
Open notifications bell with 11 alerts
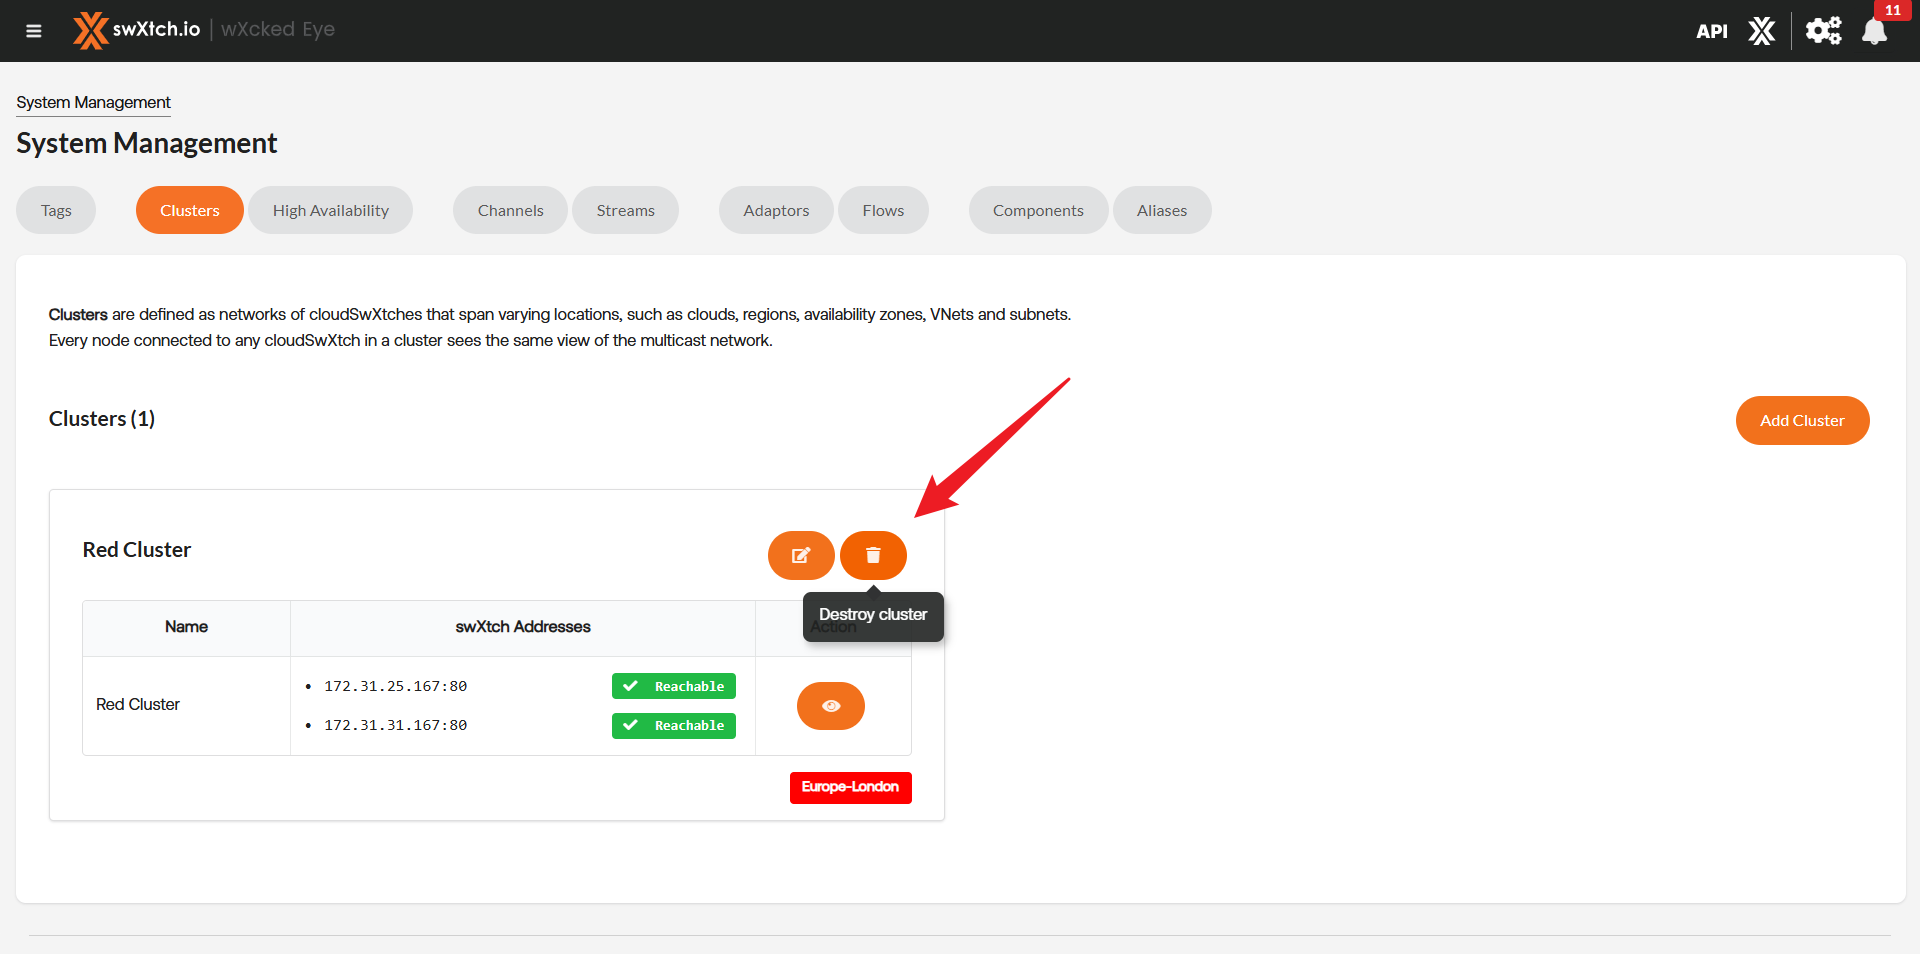[1875, 31]
